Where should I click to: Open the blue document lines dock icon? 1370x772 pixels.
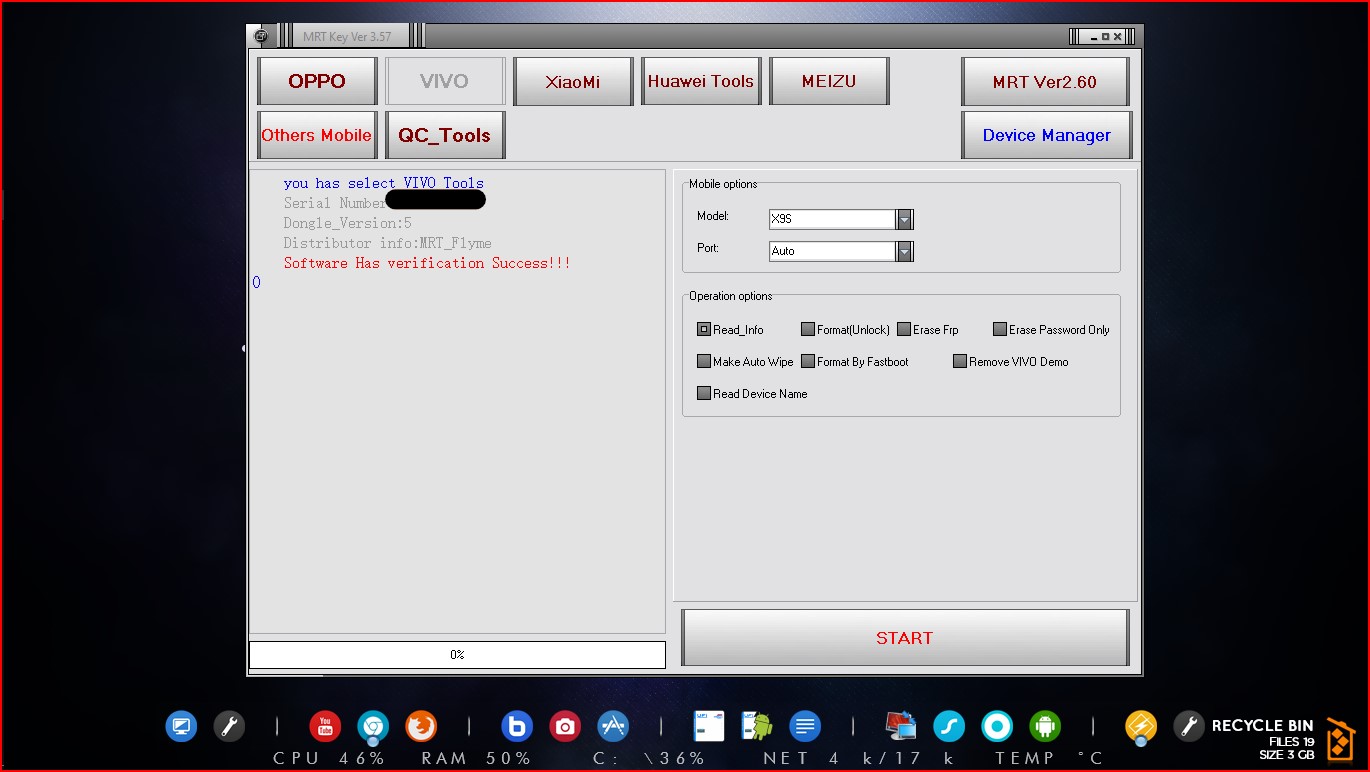[805, 726]
